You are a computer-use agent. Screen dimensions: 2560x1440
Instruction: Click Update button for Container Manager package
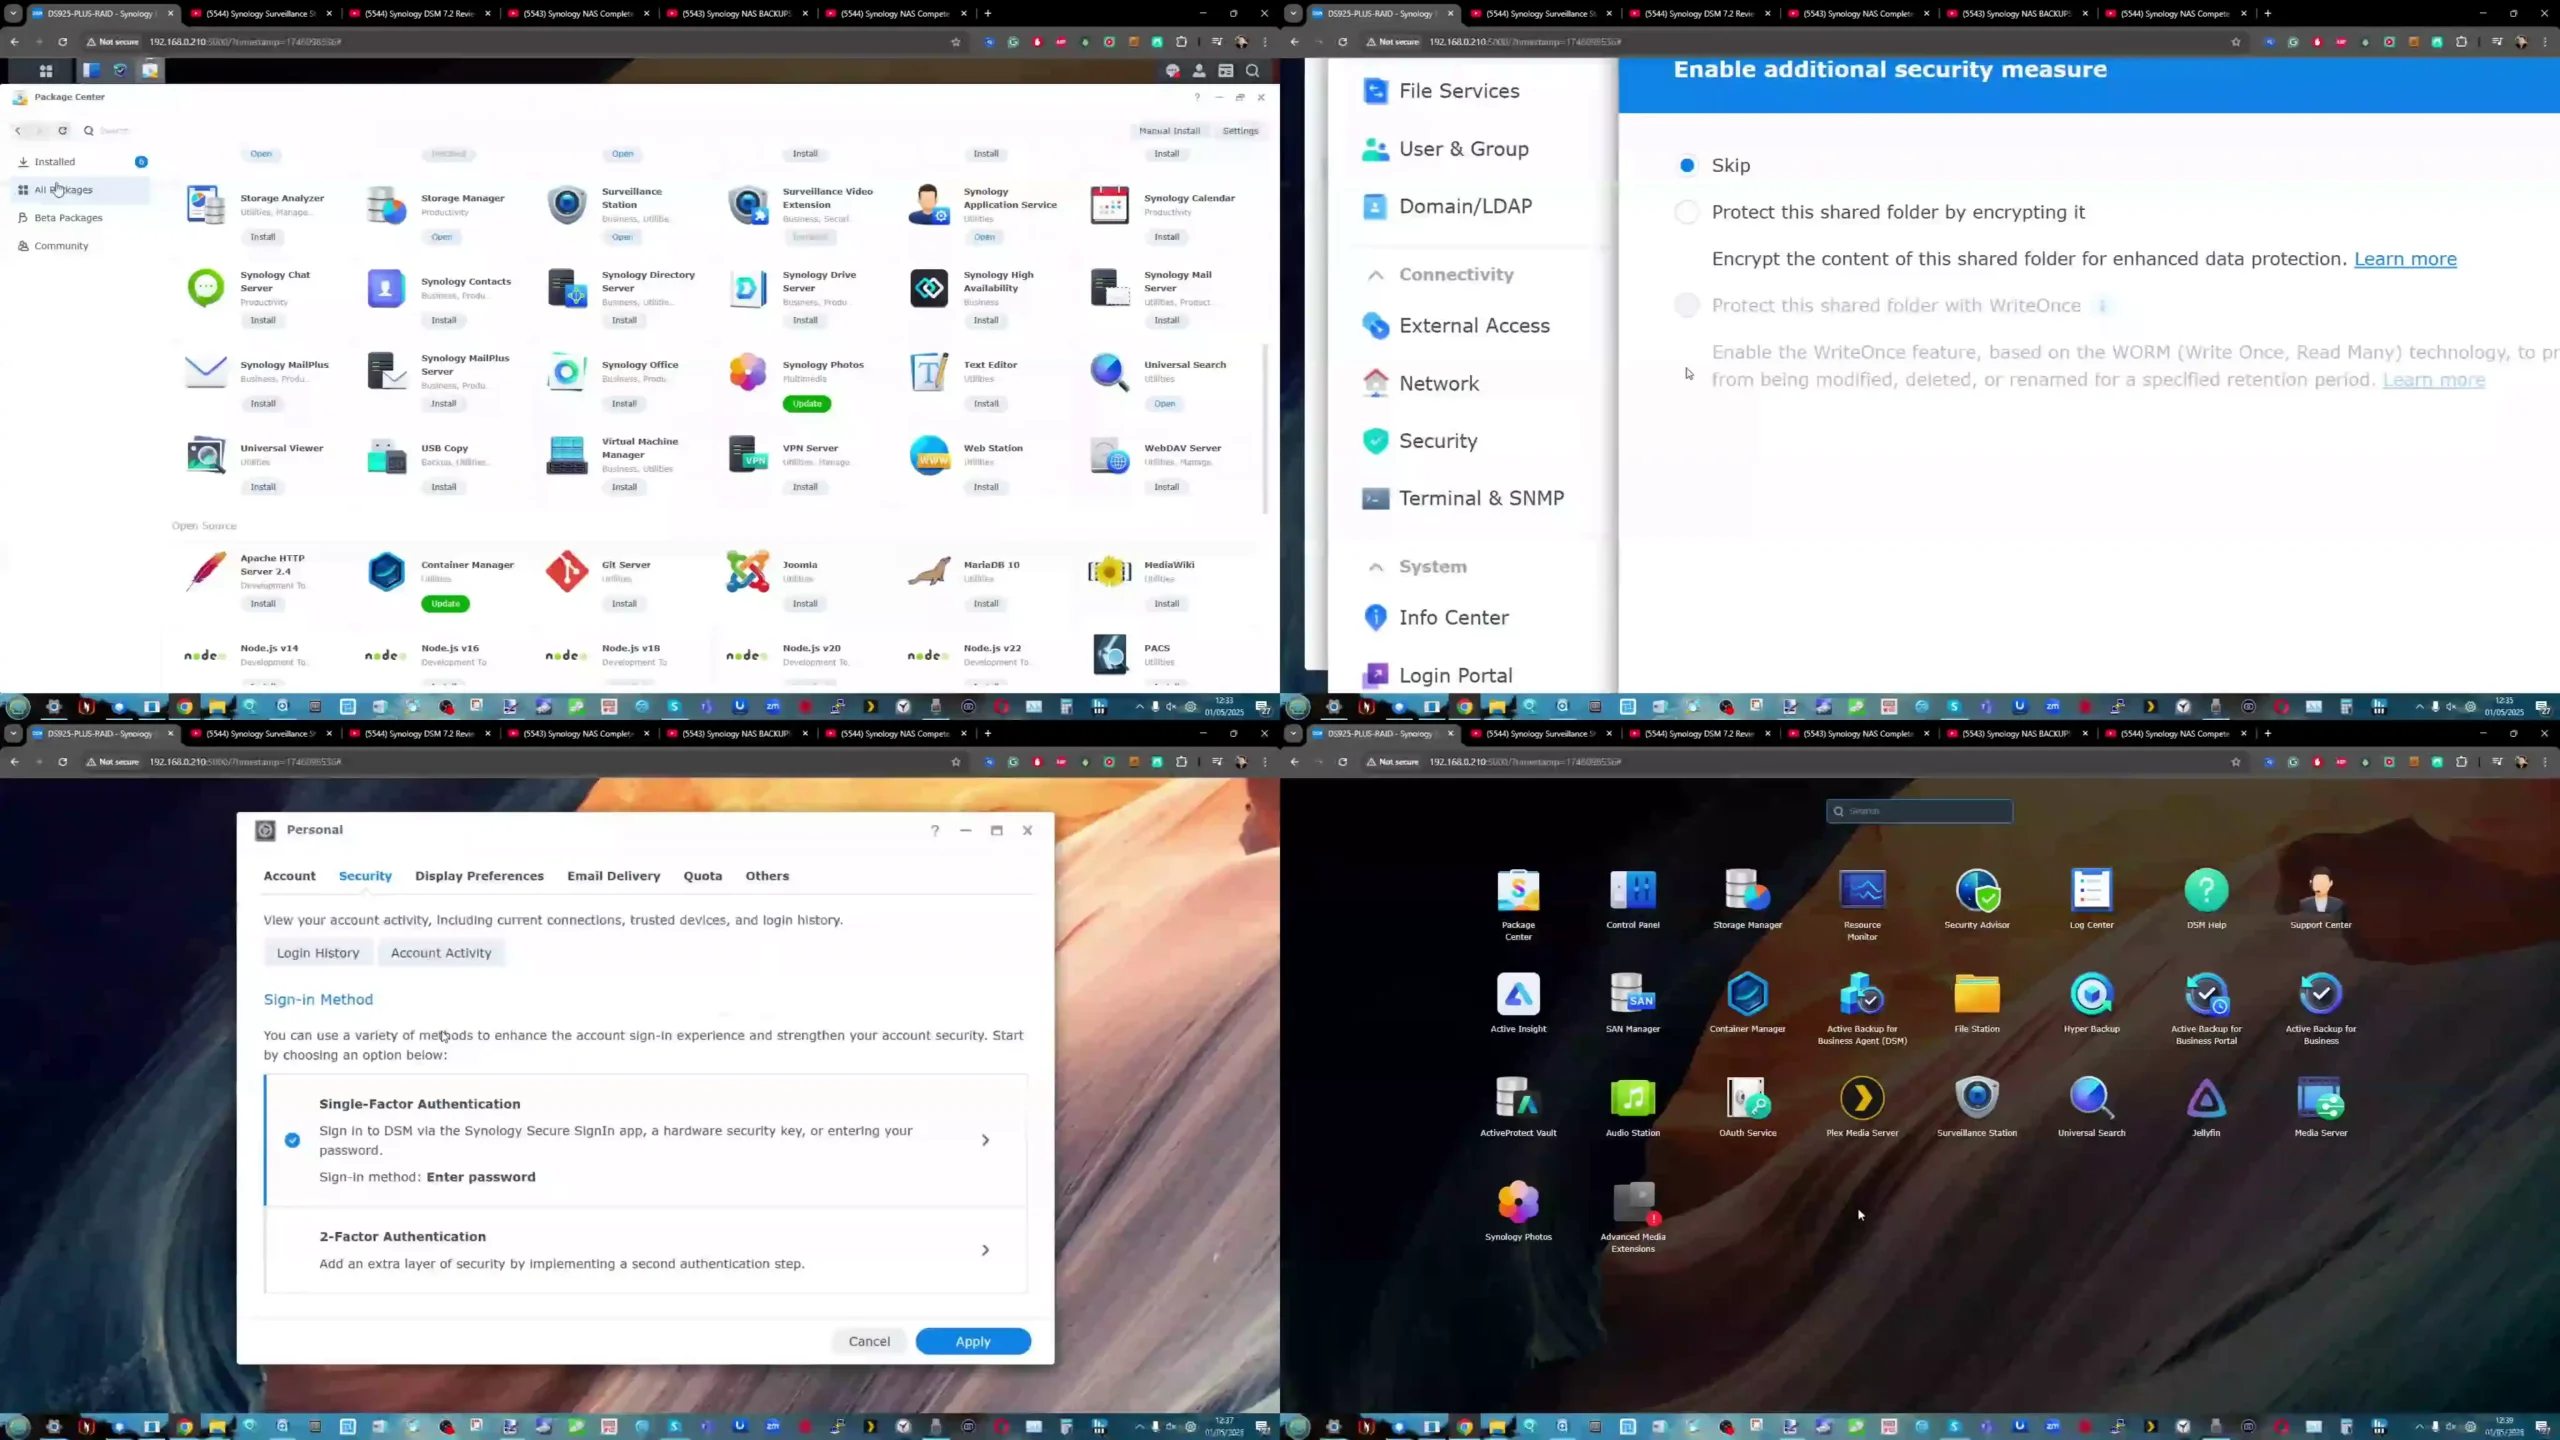(445, 604)
